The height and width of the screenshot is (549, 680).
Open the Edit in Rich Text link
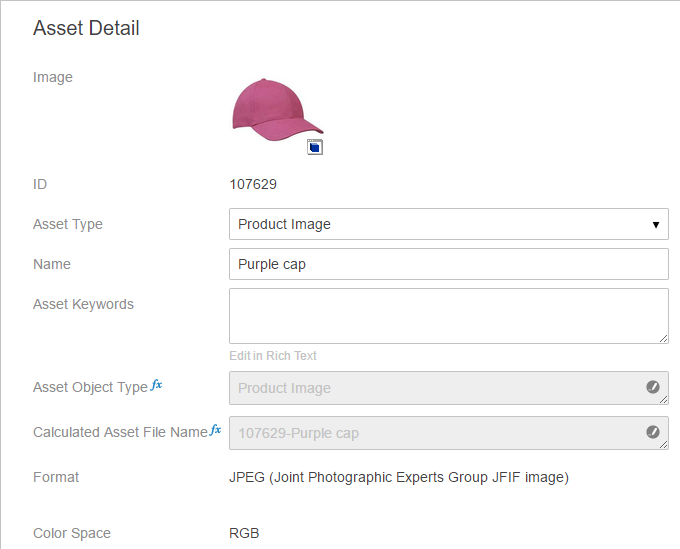point(273,356)
